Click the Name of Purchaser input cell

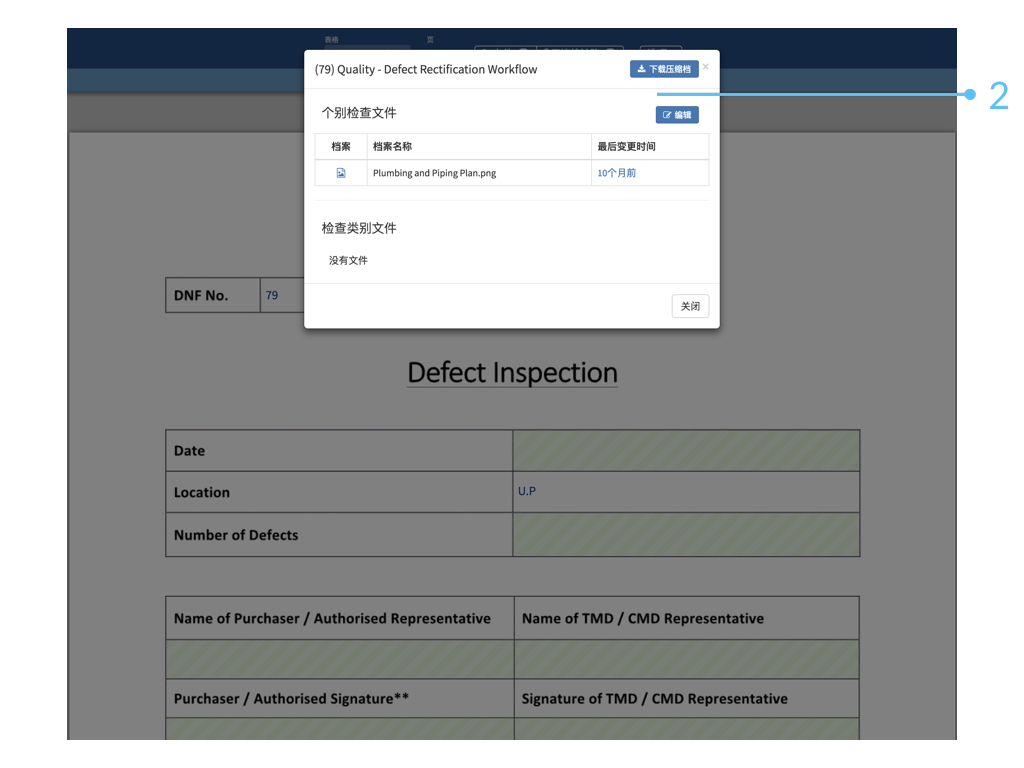[x=340, y=659]
